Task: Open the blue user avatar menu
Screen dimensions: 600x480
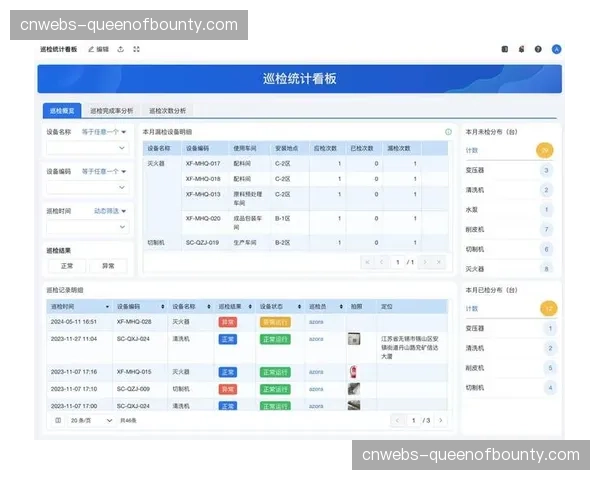Action: [556, 49]
